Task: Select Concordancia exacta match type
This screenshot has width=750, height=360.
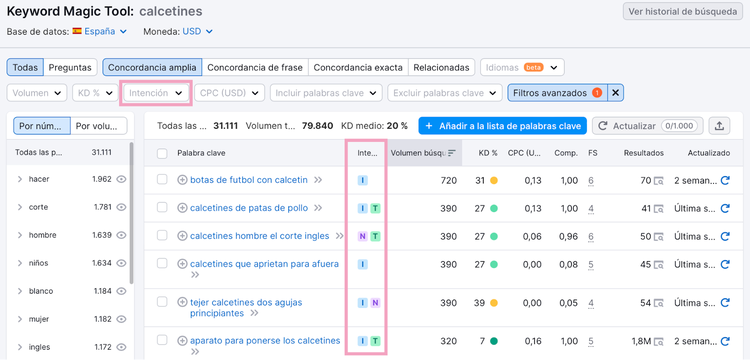Action: click(358, 67)
